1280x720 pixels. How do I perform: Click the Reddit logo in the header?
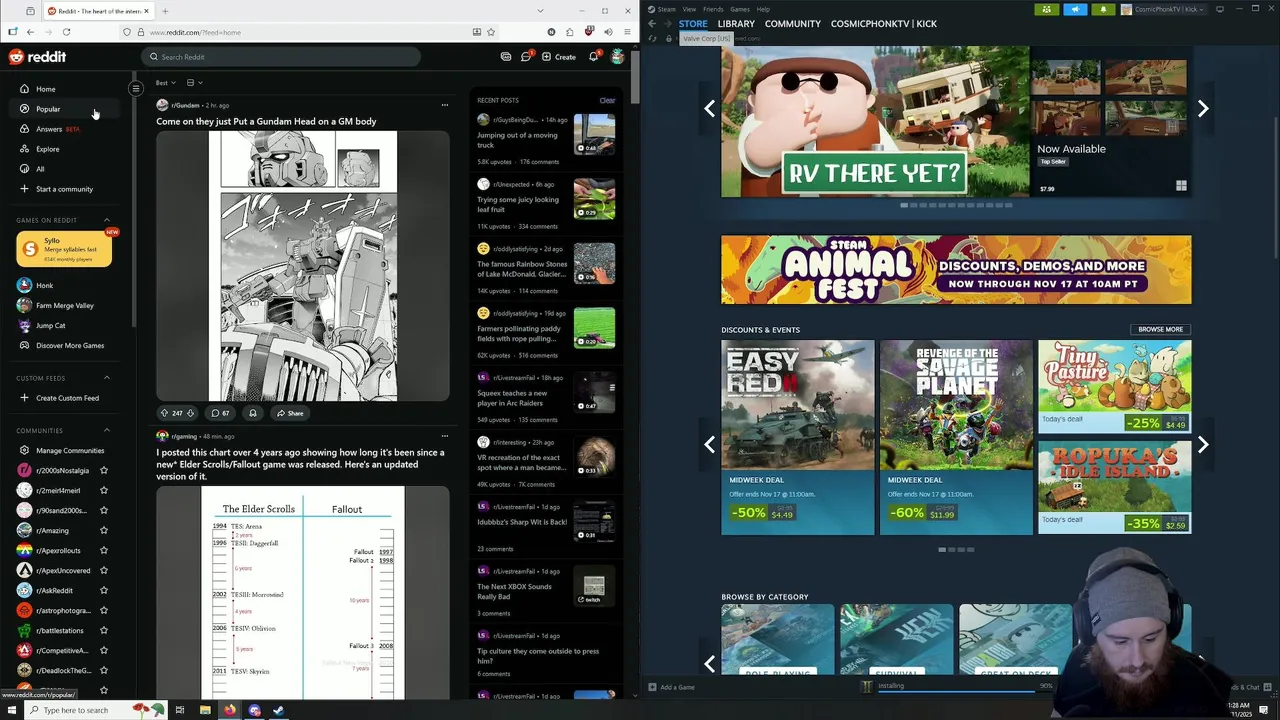(38, 57)
